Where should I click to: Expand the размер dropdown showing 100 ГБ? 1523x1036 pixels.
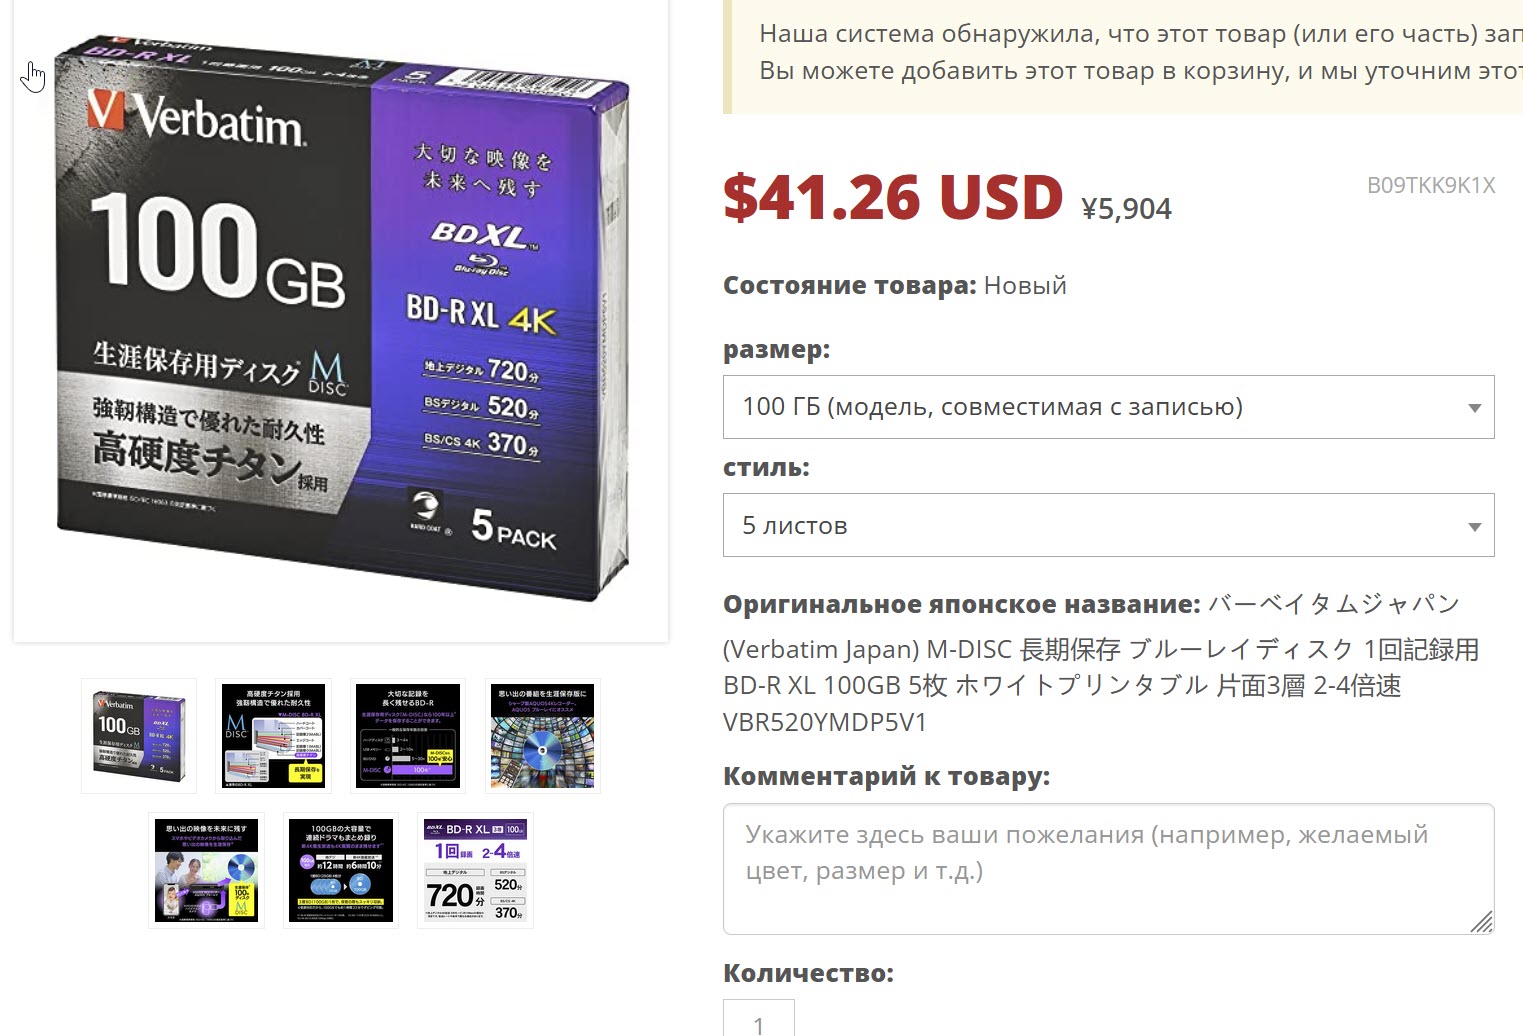[1108, 407]
